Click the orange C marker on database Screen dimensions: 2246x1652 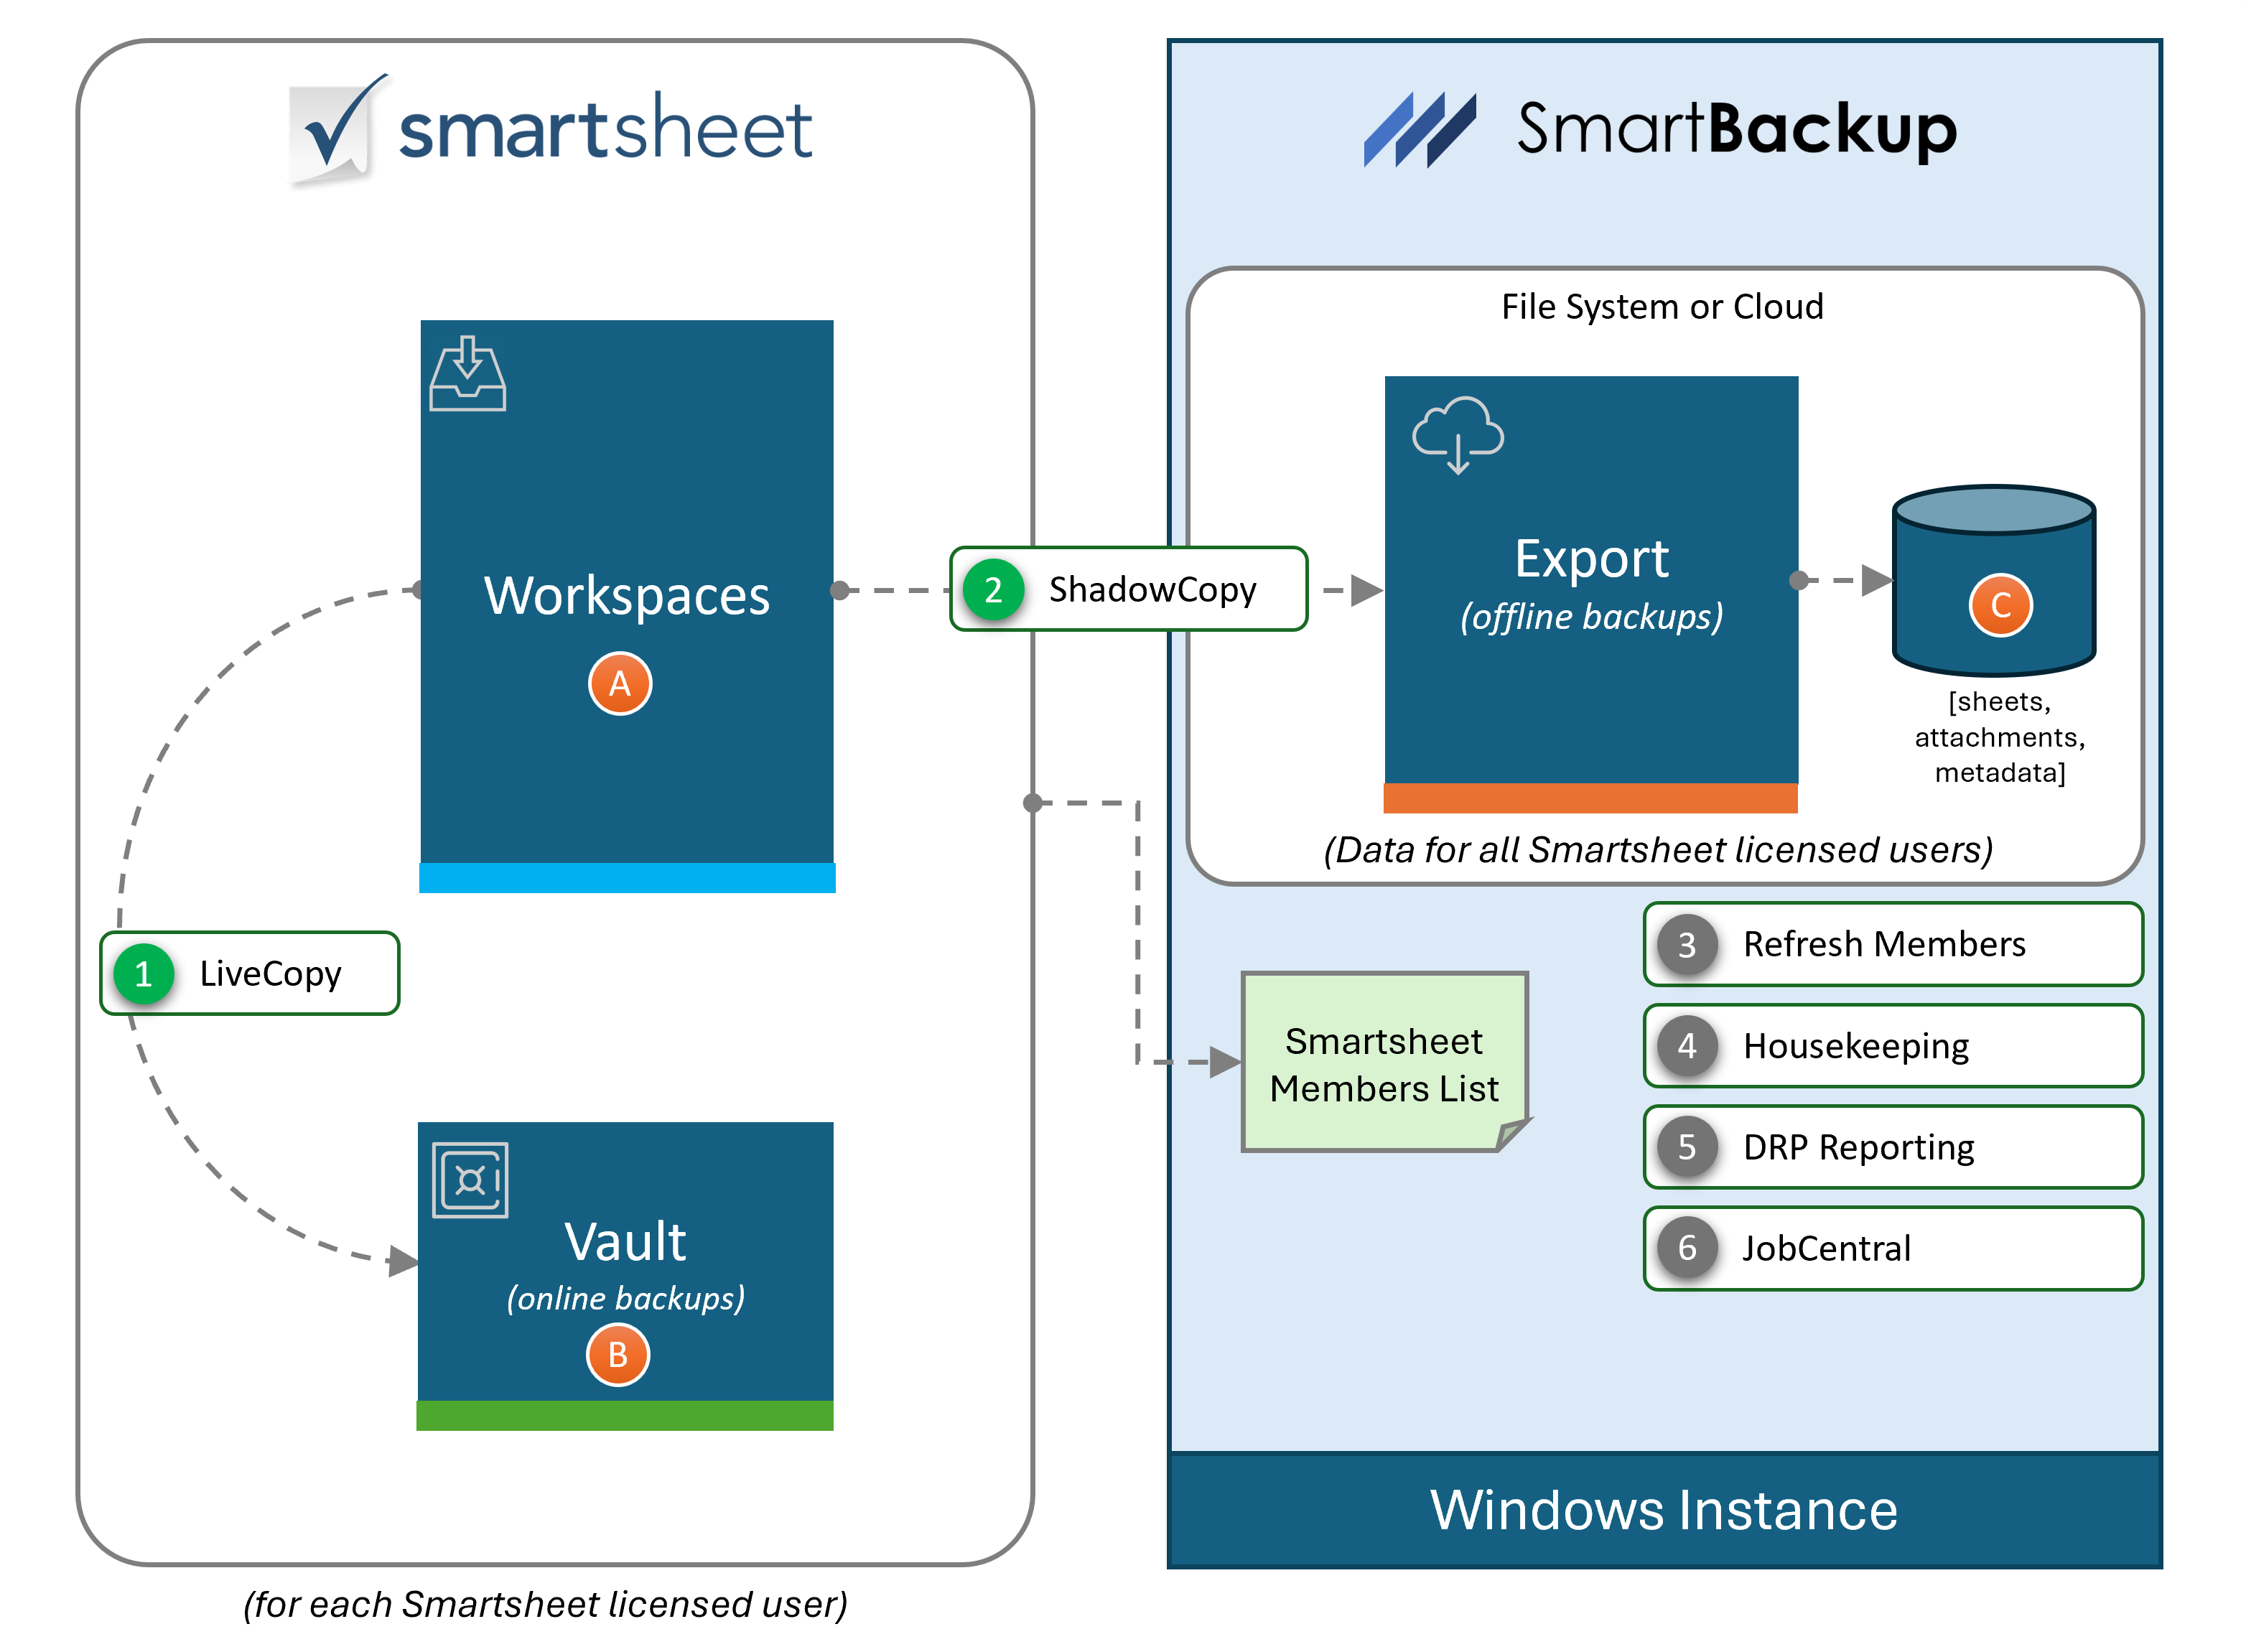[x=2000, y=605]
